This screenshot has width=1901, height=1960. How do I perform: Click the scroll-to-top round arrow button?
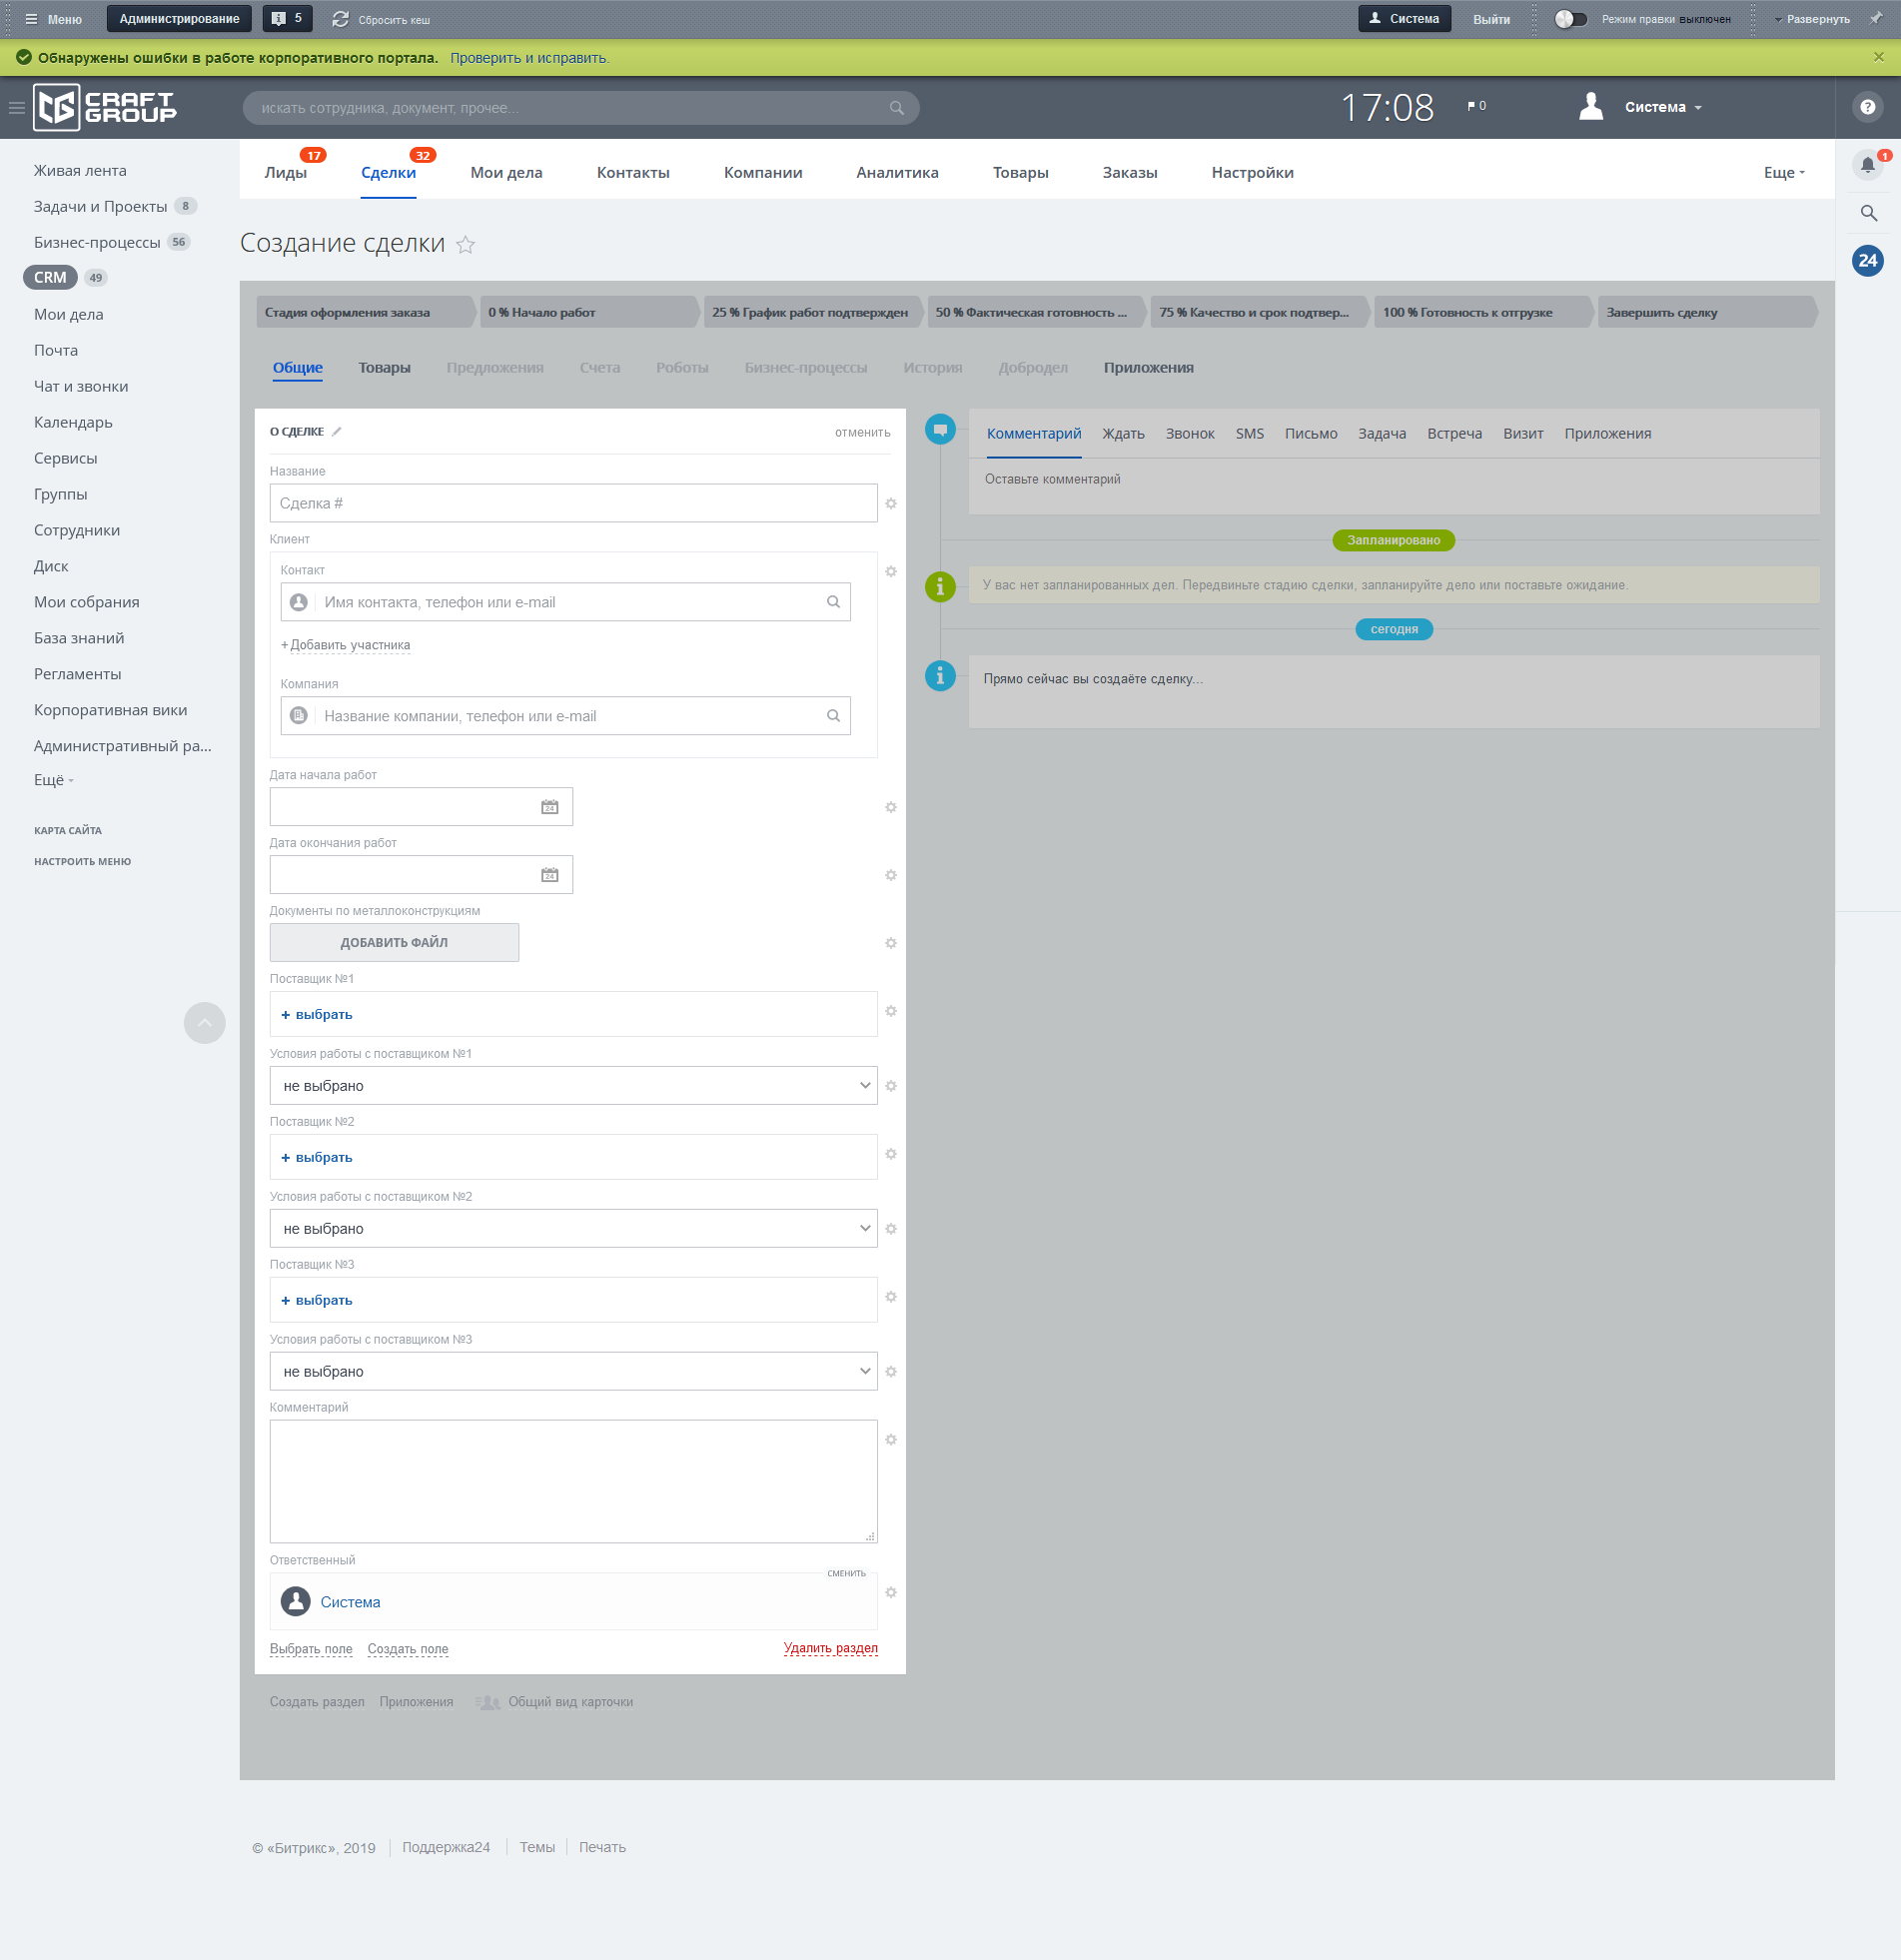(205, 1023)
